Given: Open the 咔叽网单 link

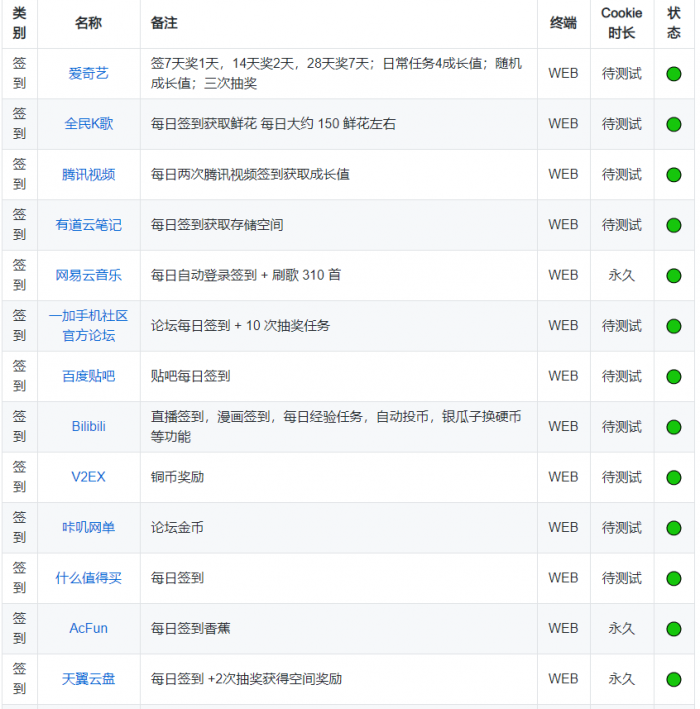Looking at the screenshot, I should (x=89, y=527).
